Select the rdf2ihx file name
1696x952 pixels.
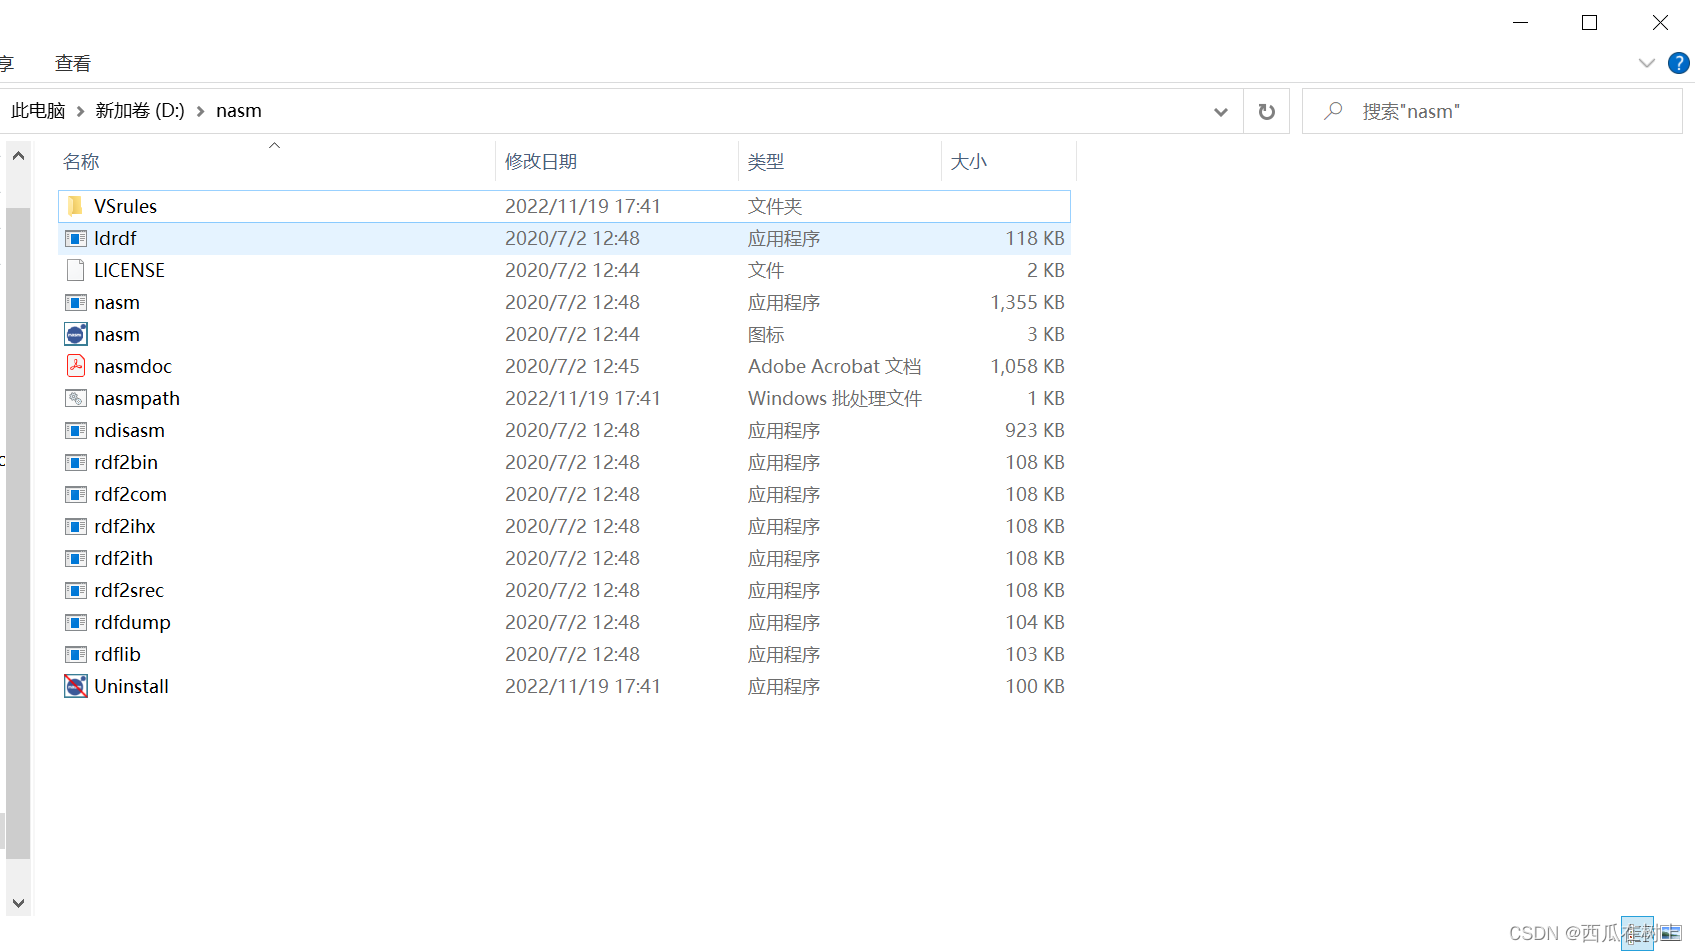(x=125, y=526)
